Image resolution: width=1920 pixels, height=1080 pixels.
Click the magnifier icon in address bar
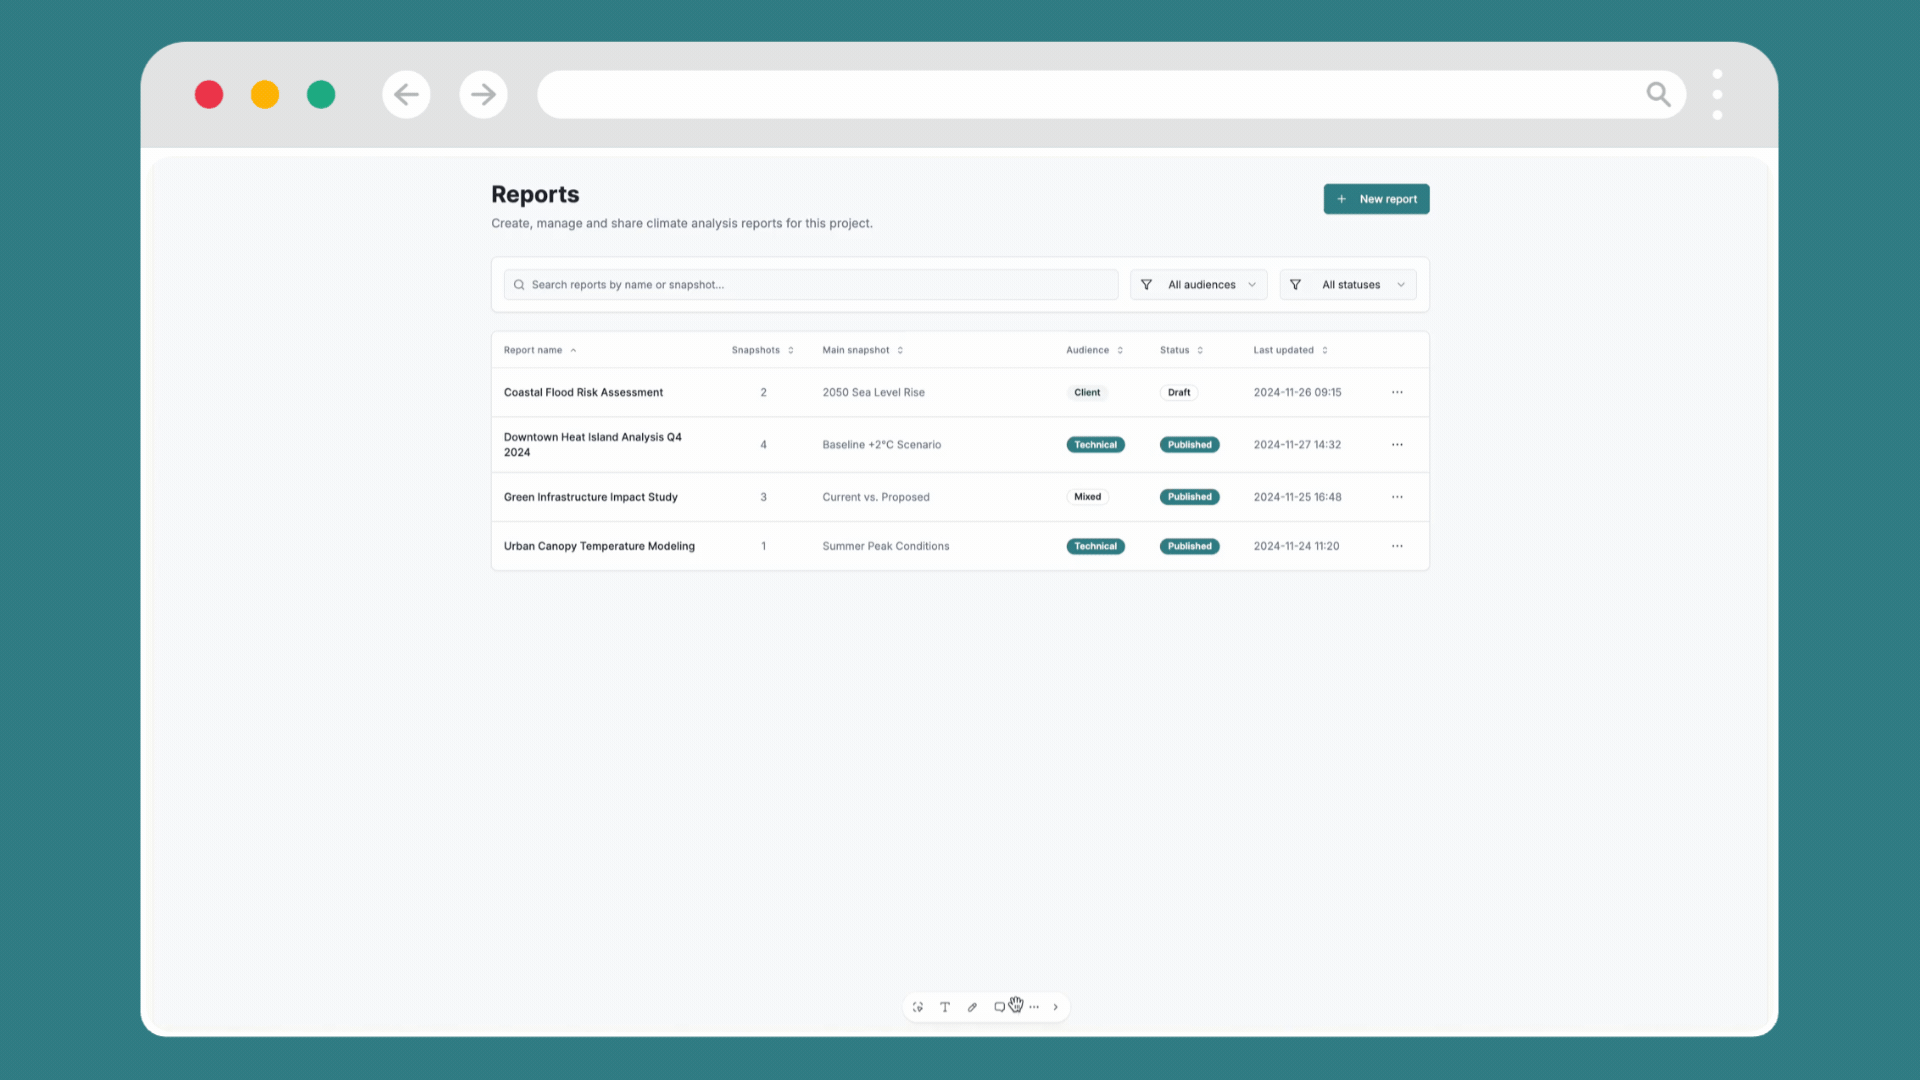coord(1658,95)
